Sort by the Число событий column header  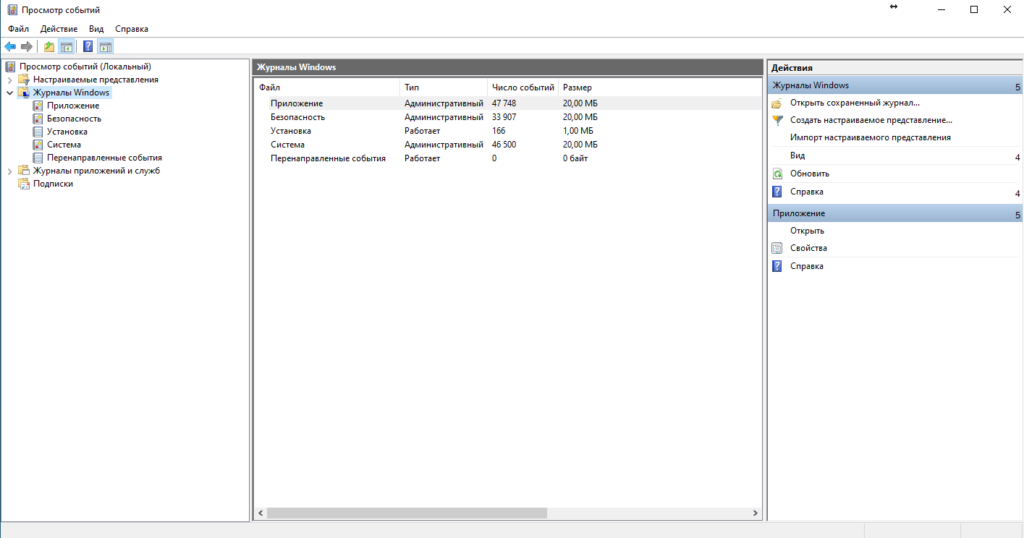pos(522,87)
